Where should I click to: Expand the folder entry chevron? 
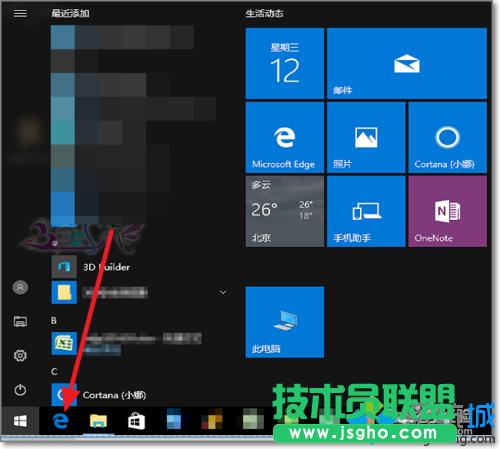click(223, 292)
